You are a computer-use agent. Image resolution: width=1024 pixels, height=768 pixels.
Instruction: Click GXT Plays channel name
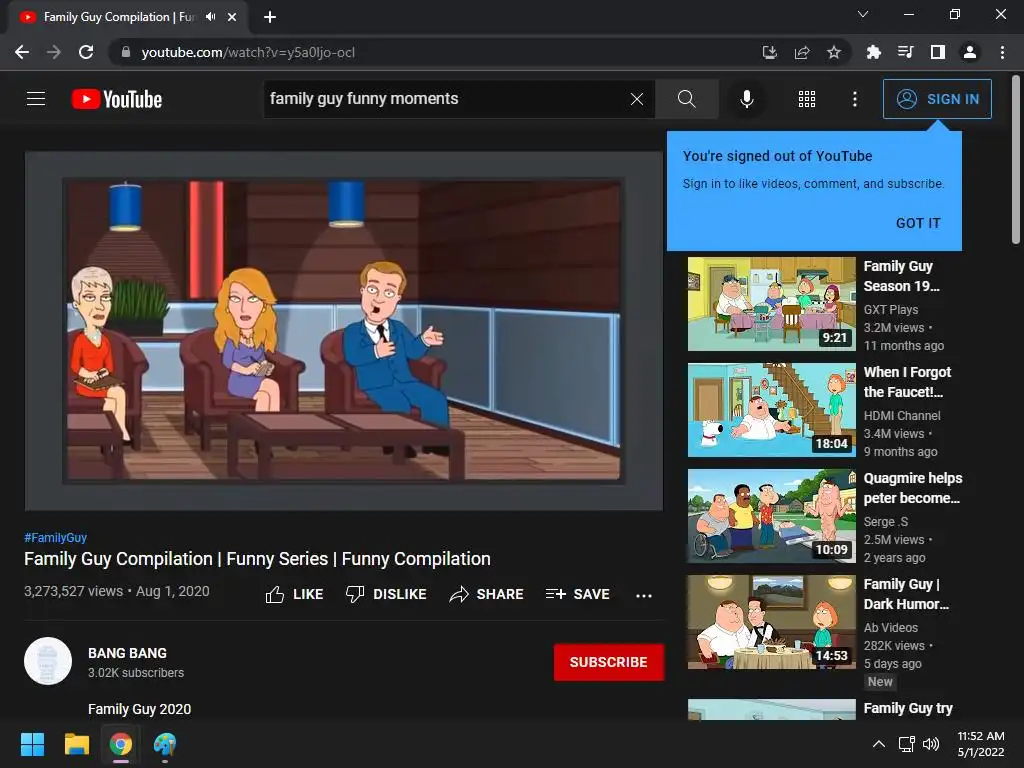891,310
